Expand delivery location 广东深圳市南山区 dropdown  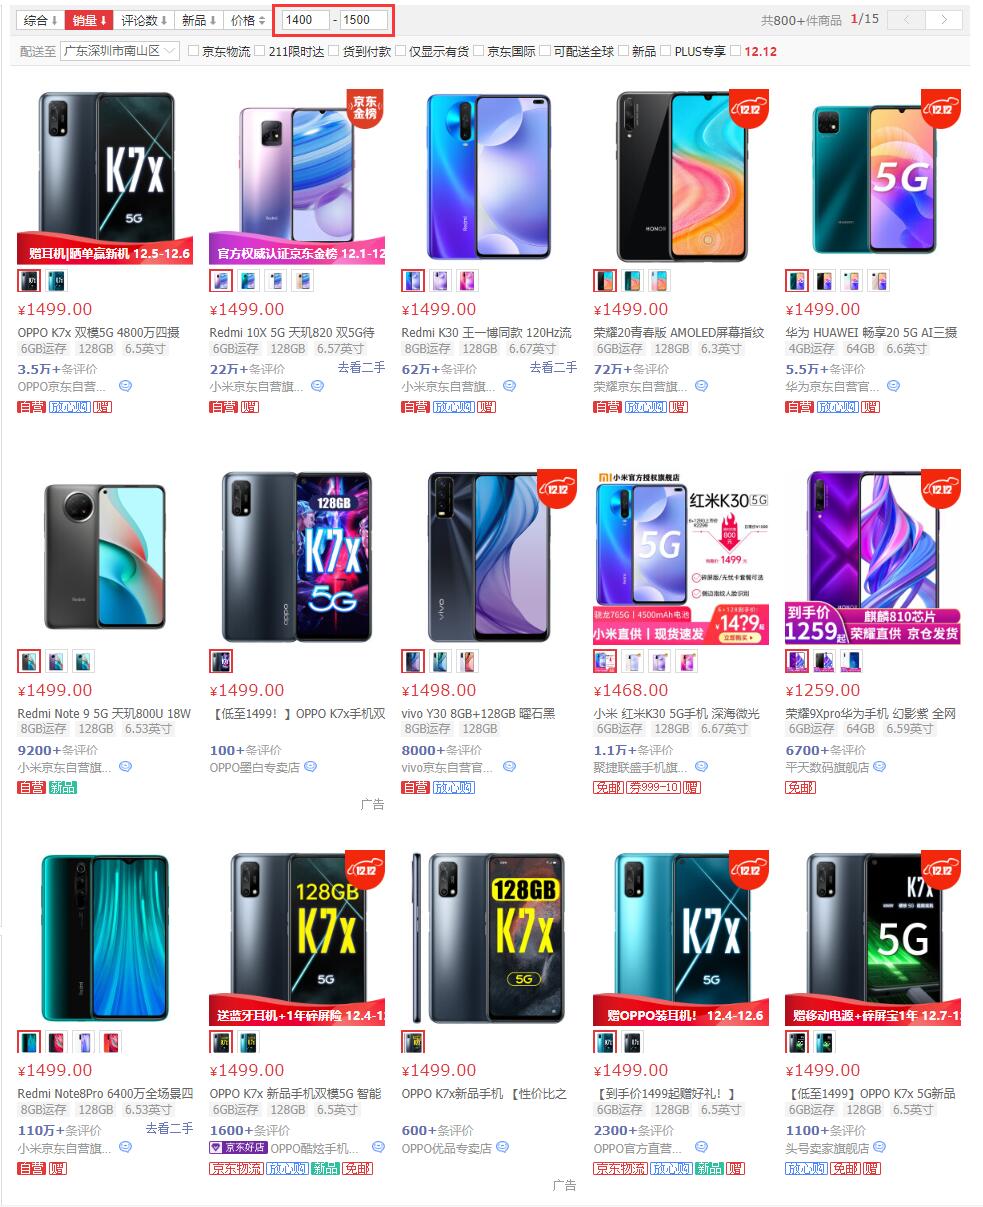tap(119, 51)
